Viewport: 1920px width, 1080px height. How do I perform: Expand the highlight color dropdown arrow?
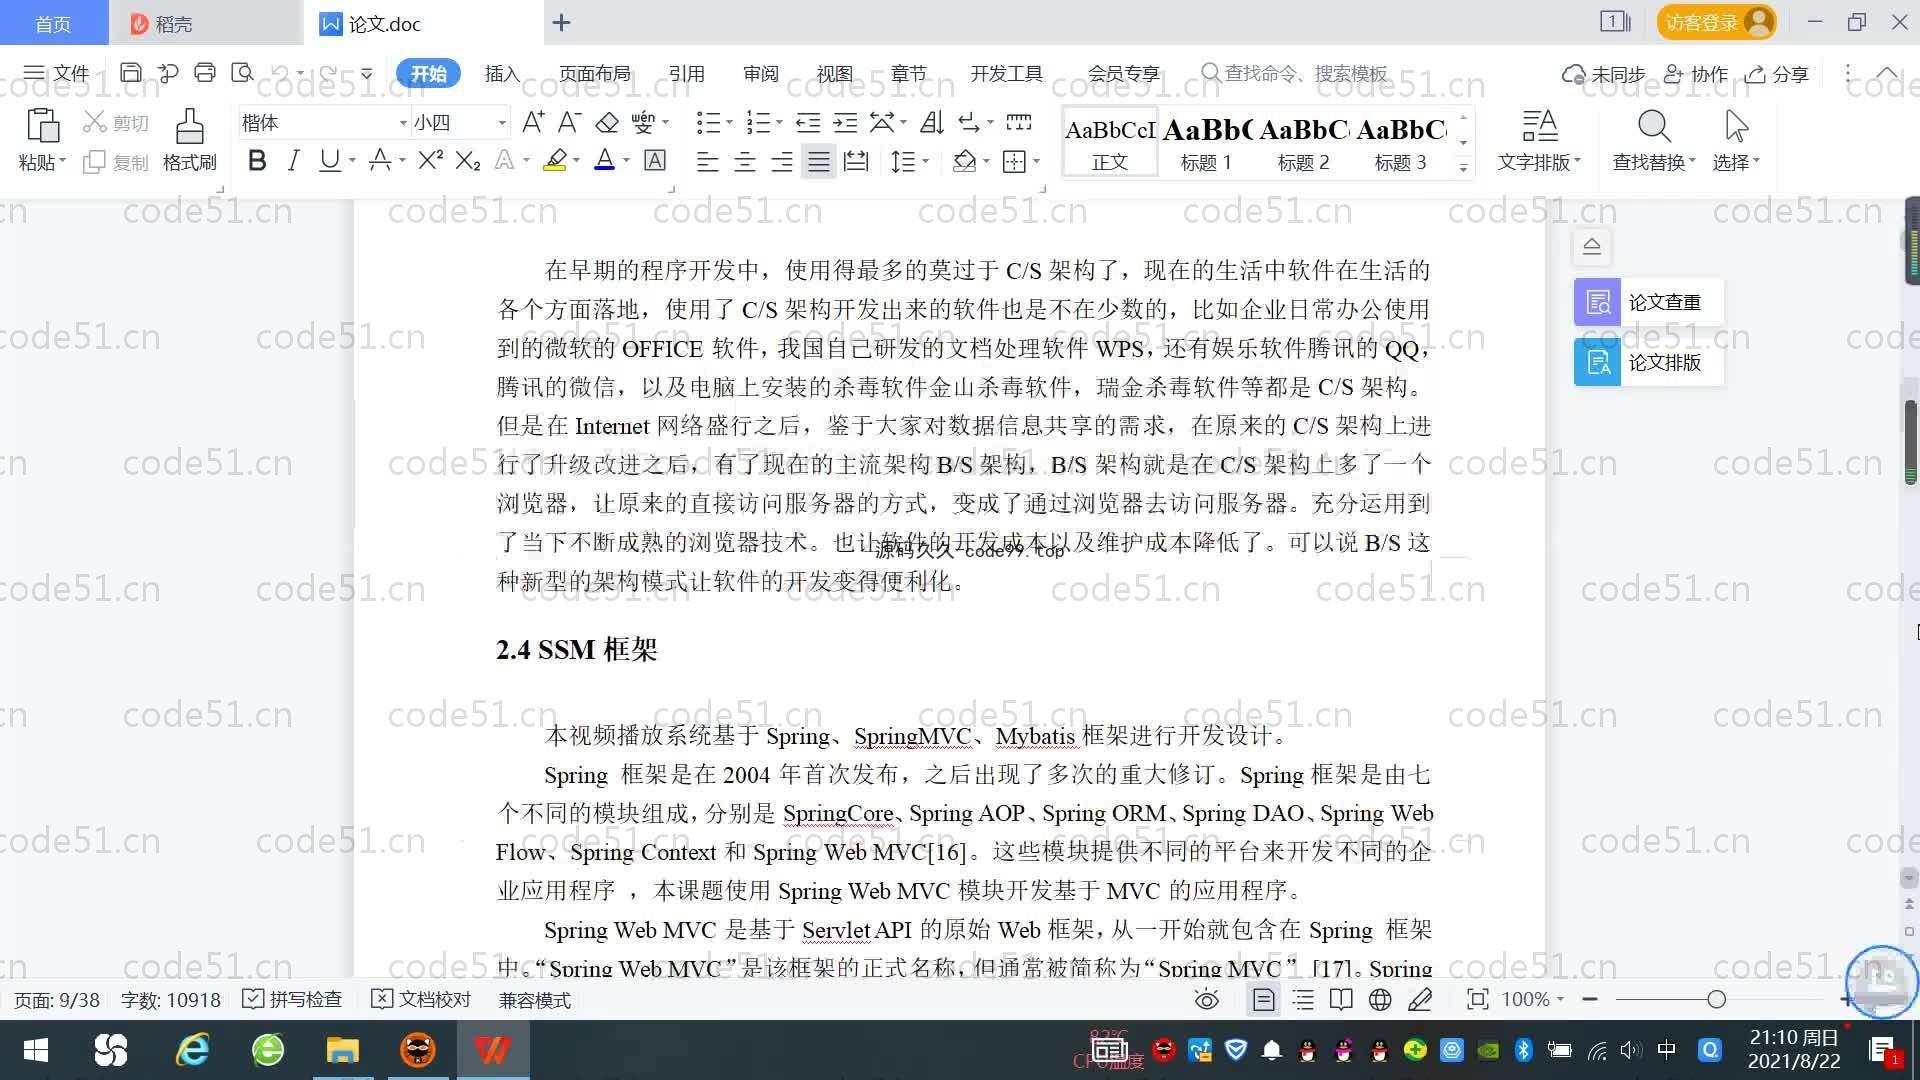576,160
